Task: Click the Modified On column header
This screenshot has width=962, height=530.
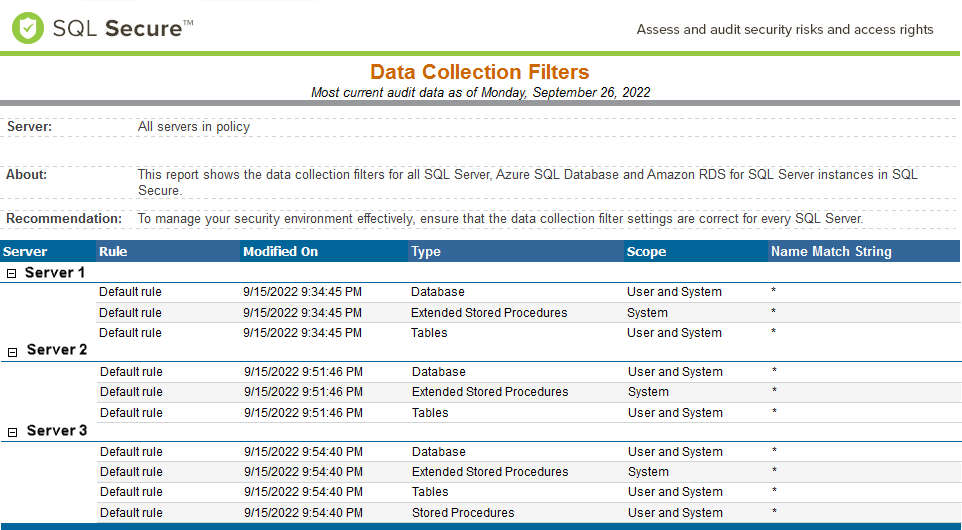Action: point(281,251)
